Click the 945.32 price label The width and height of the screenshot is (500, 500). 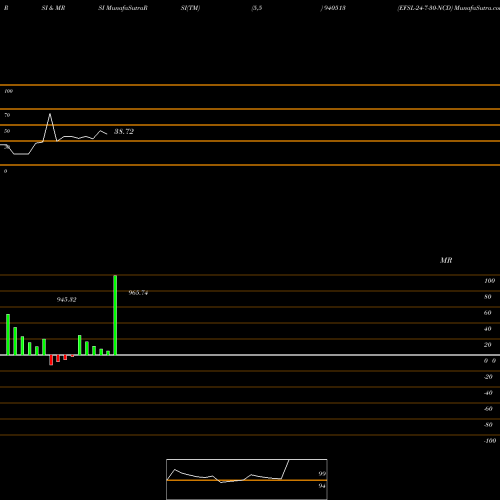pos(66,300)
